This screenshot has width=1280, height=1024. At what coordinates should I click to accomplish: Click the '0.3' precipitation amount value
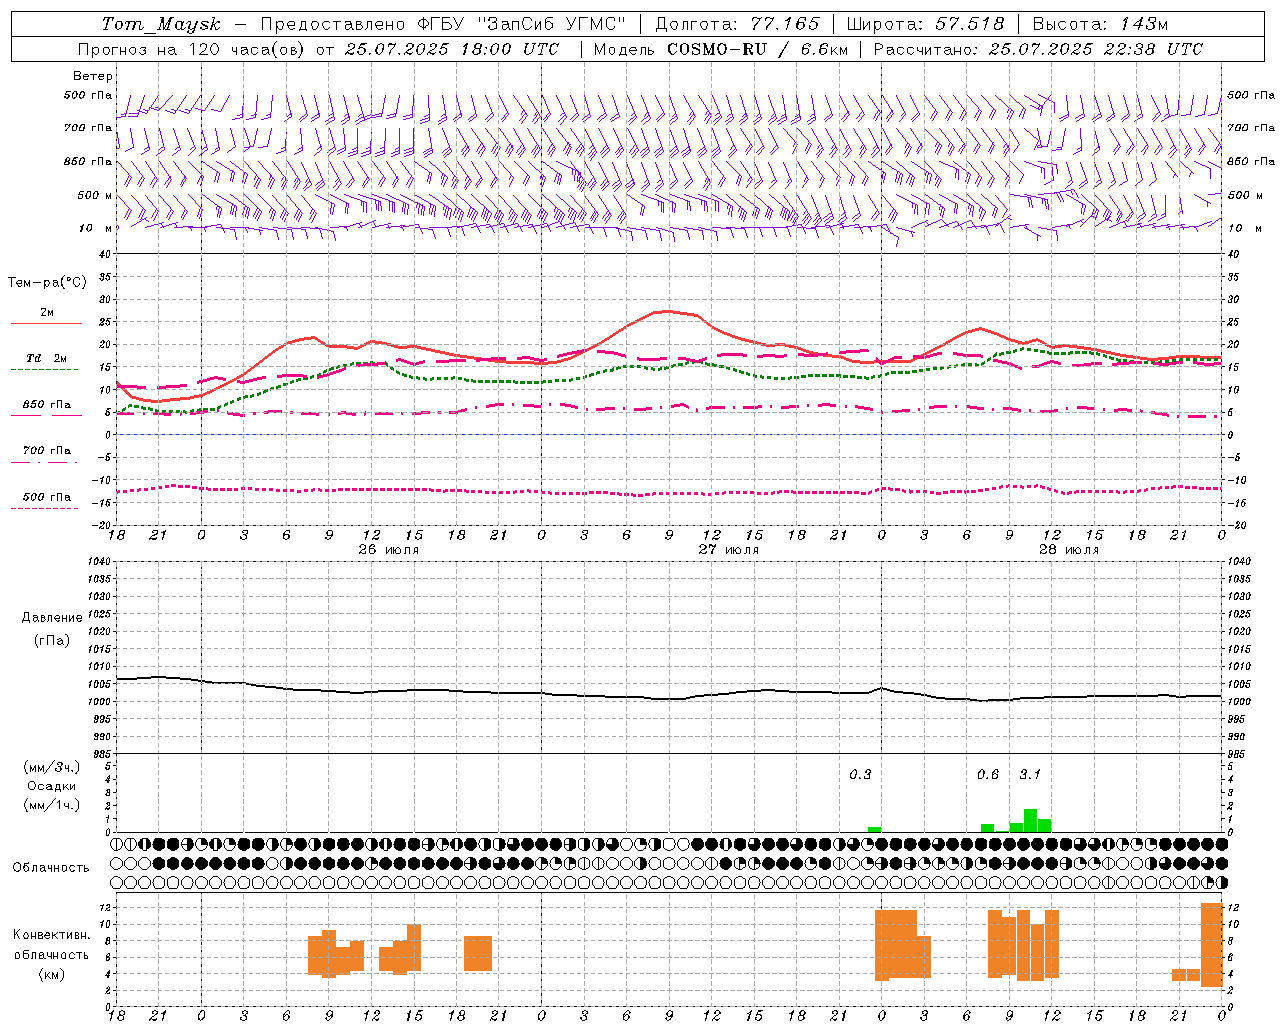(860, 775)
